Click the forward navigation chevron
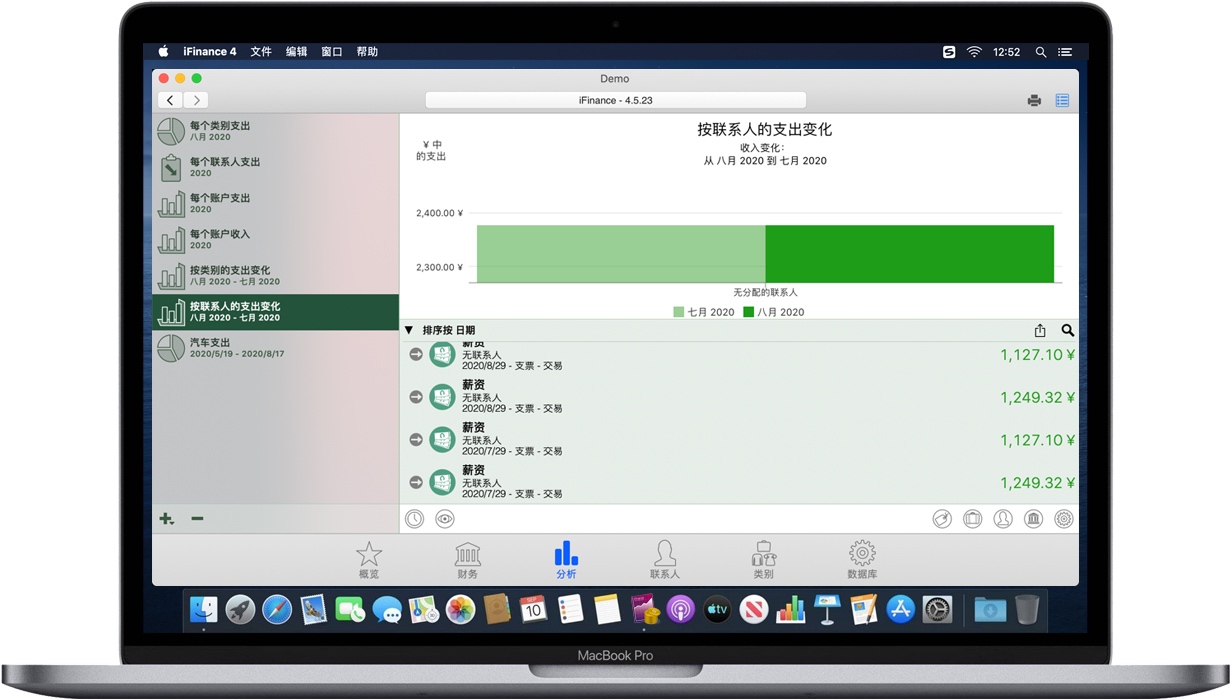The image size is (1230, 700). coord(196,100)
